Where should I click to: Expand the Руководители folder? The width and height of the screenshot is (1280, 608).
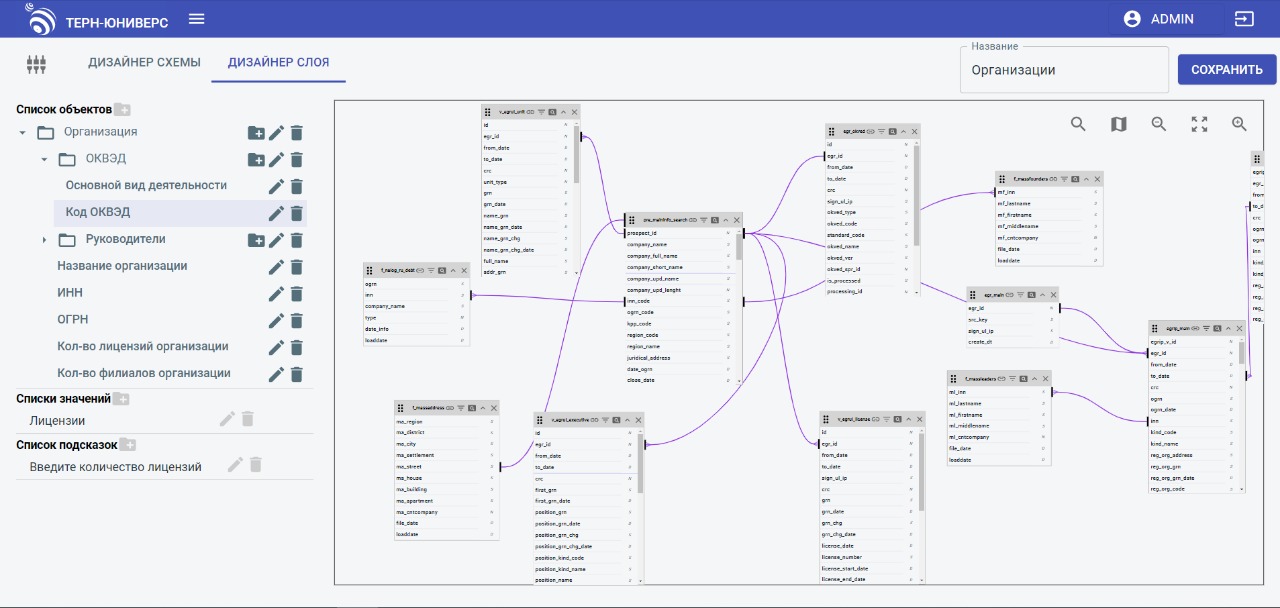[x=44, y=240]
